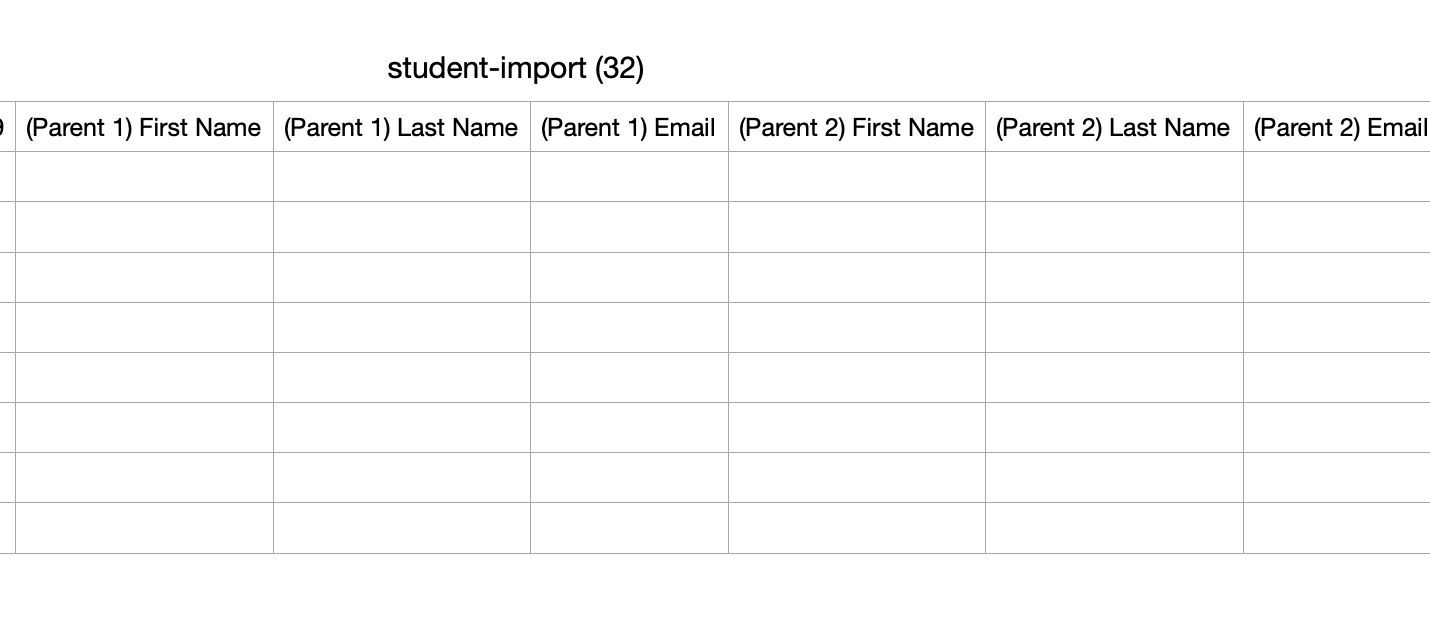Click the student-import (32) table title
Screen dimensions: 1430x644
coord(516,68)
